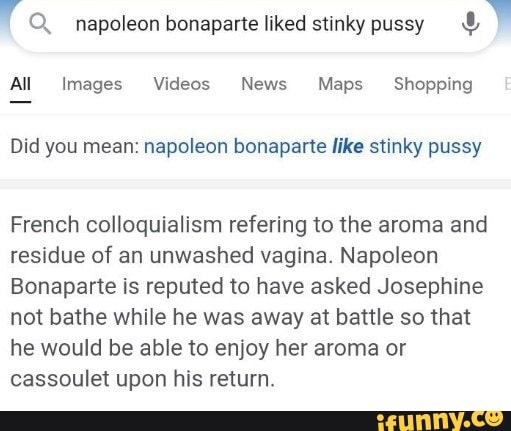Open the Videos tab
The width and height of the screenshot is (511, 431).
(x=182, y=84)
